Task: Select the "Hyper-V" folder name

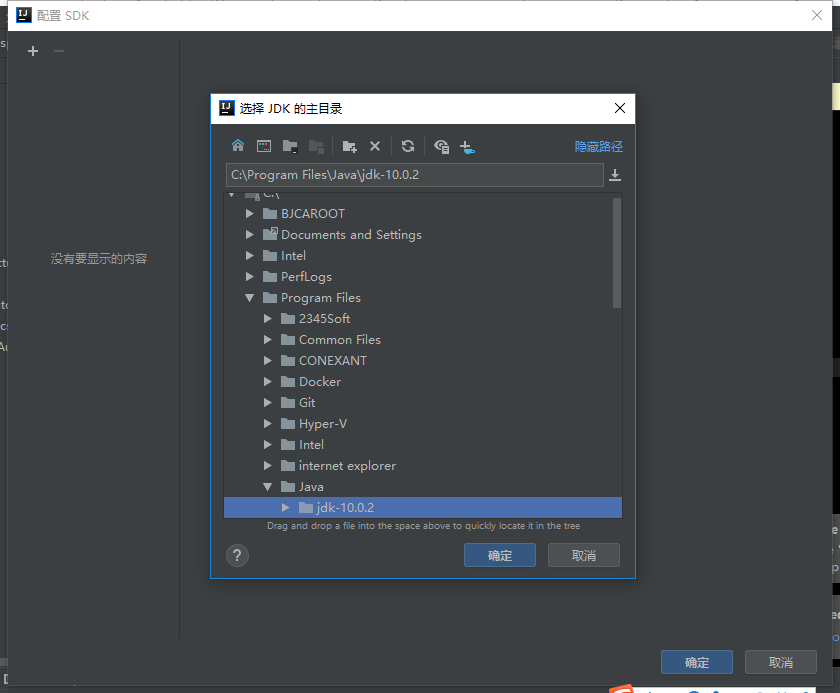Action: click(323, 424)
